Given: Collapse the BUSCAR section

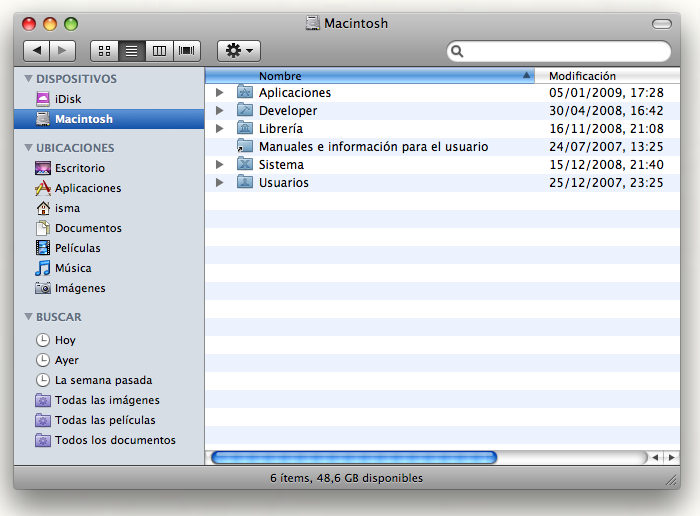Looking at the screenshot, I should click(29, 316).
